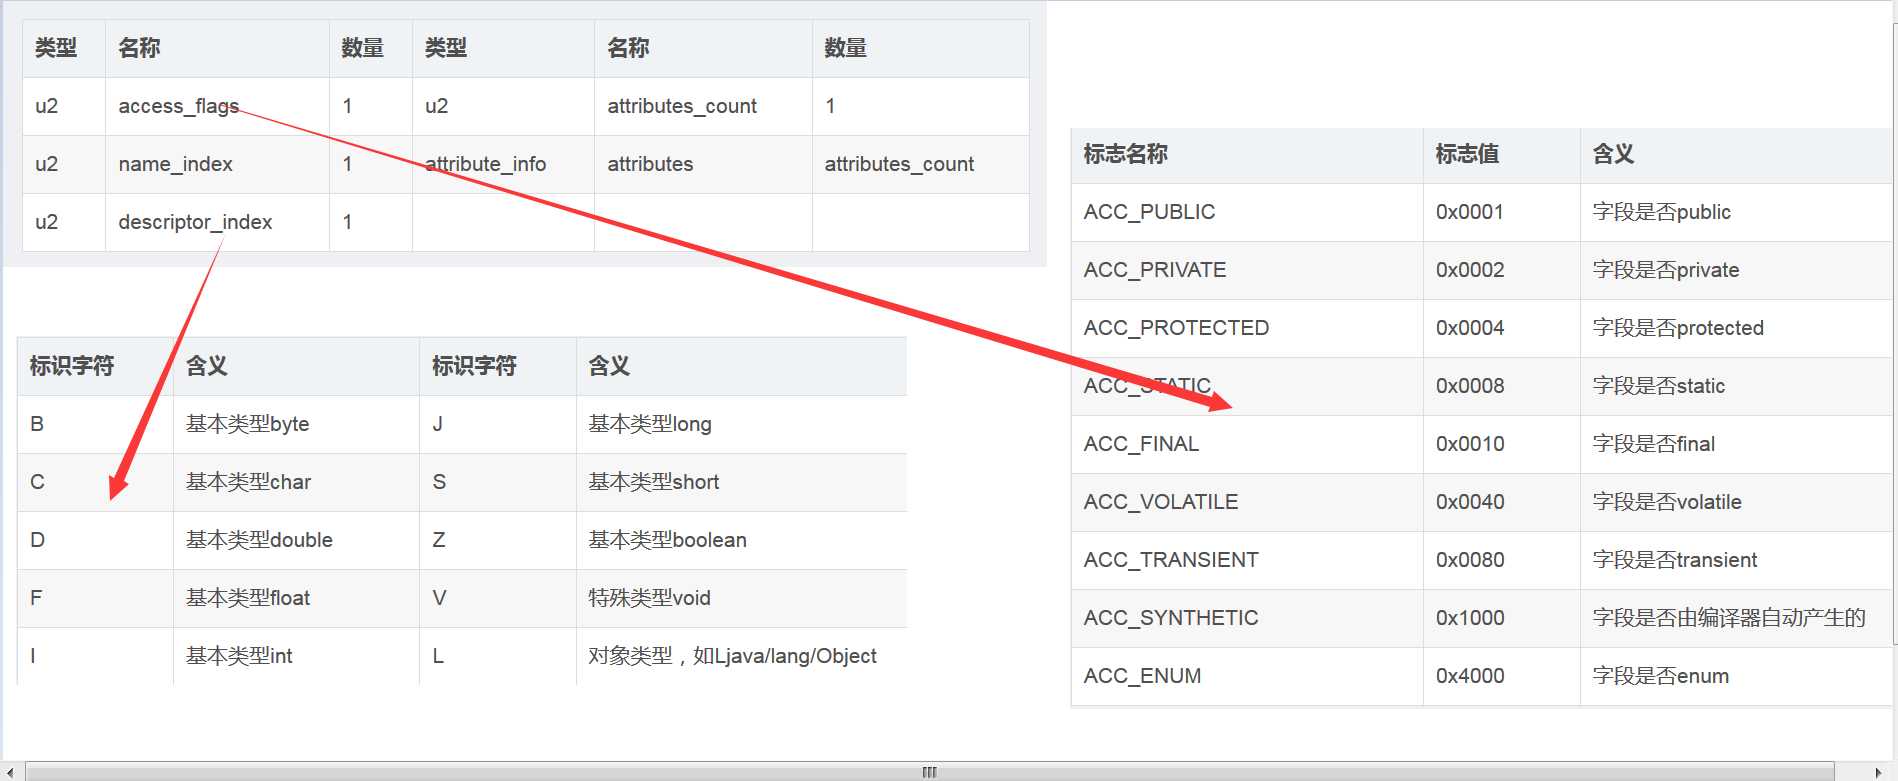Viewport: 1898px width, 781px height.
Task: Click ACC_TRANSIENT flag name
Action: [1171, 560]
